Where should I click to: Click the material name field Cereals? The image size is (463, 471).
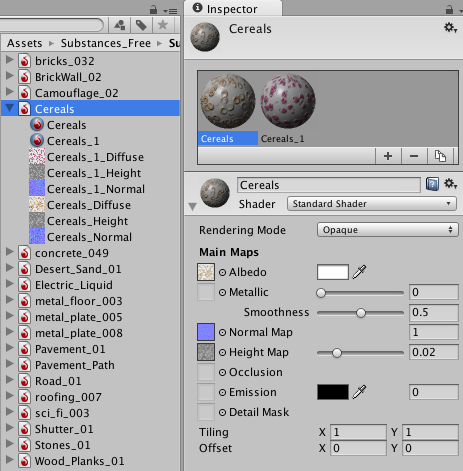coord(329,185)
